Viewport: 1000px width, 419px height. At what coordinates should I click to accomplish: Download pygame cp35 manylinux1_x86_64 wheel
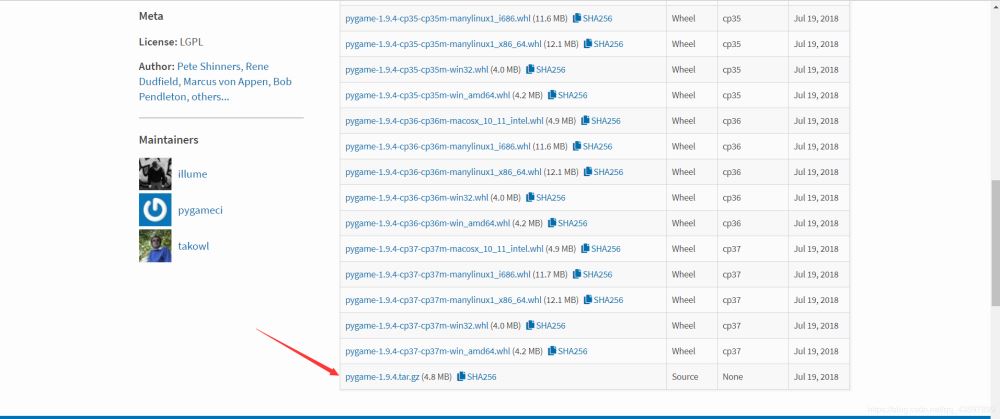pyautogui.click(x=443, y=44)
